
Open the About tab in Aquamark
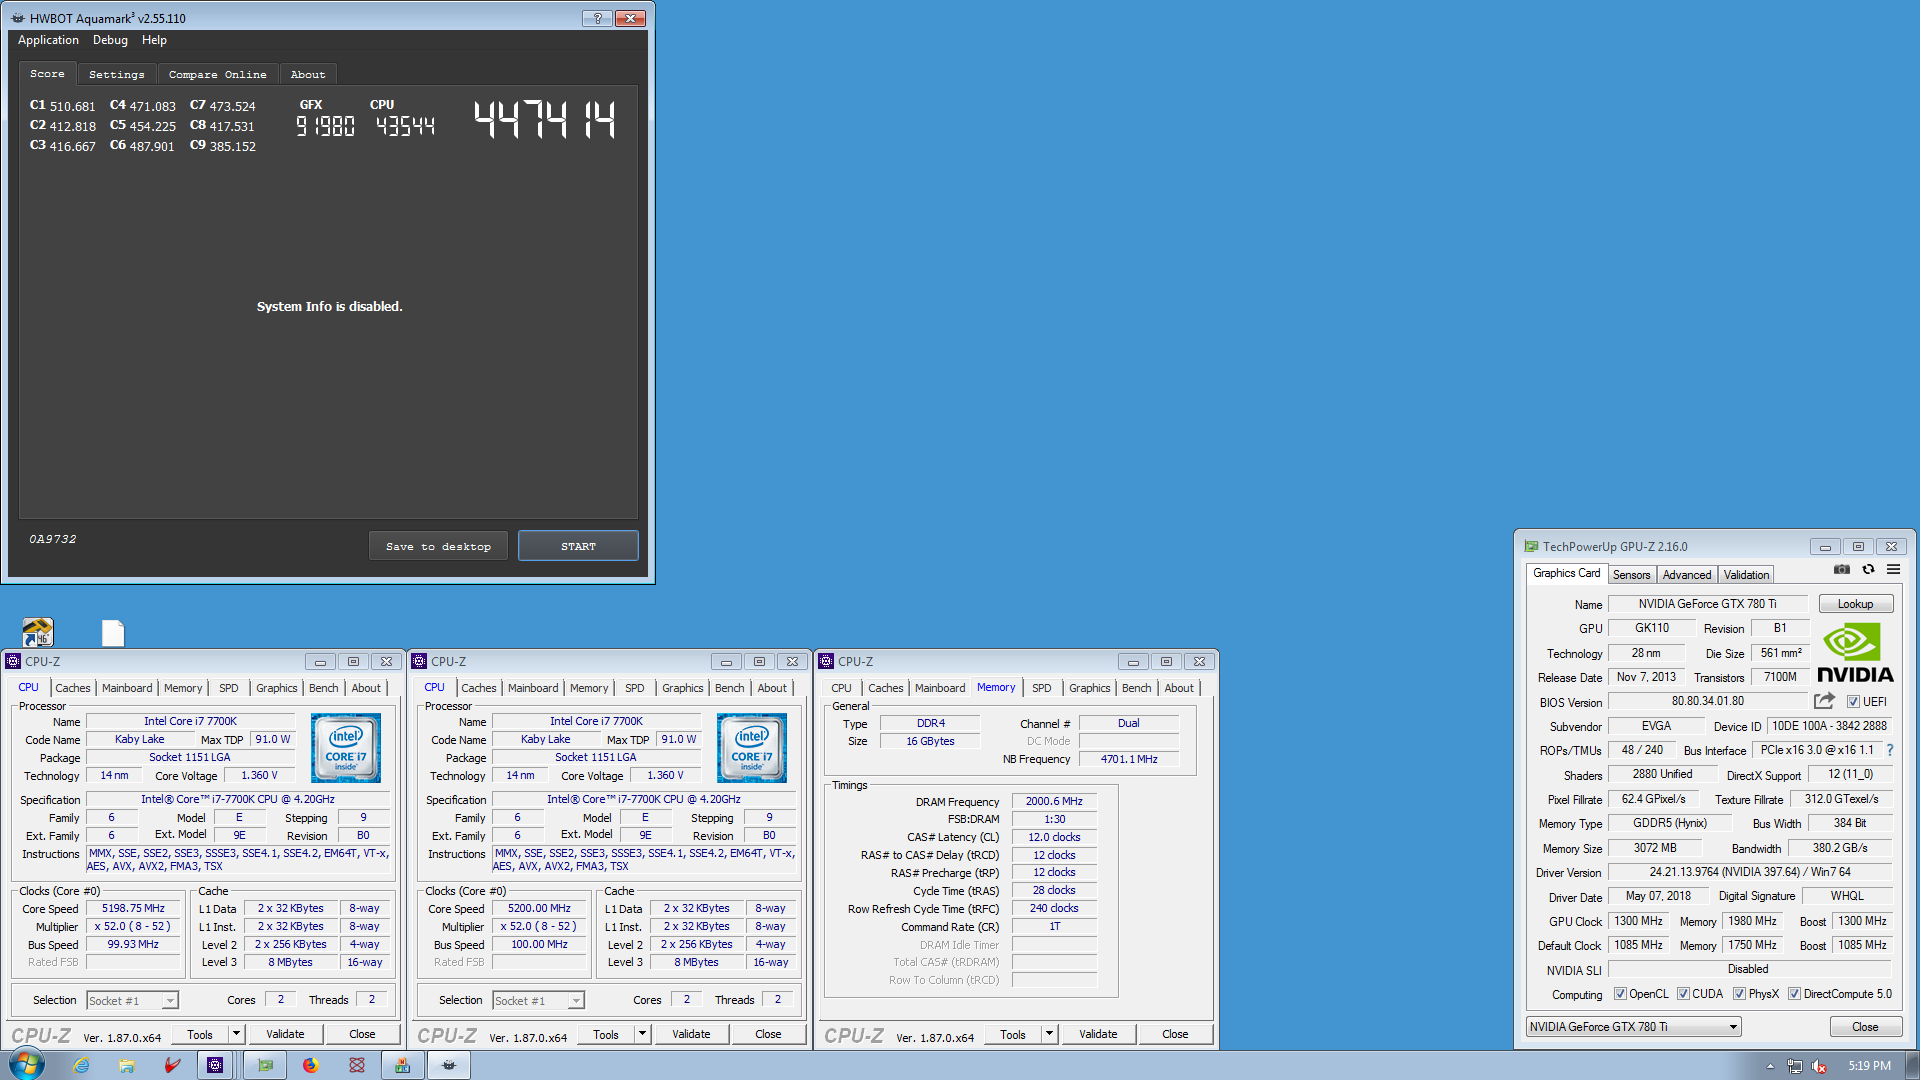[x=308, y=74]
